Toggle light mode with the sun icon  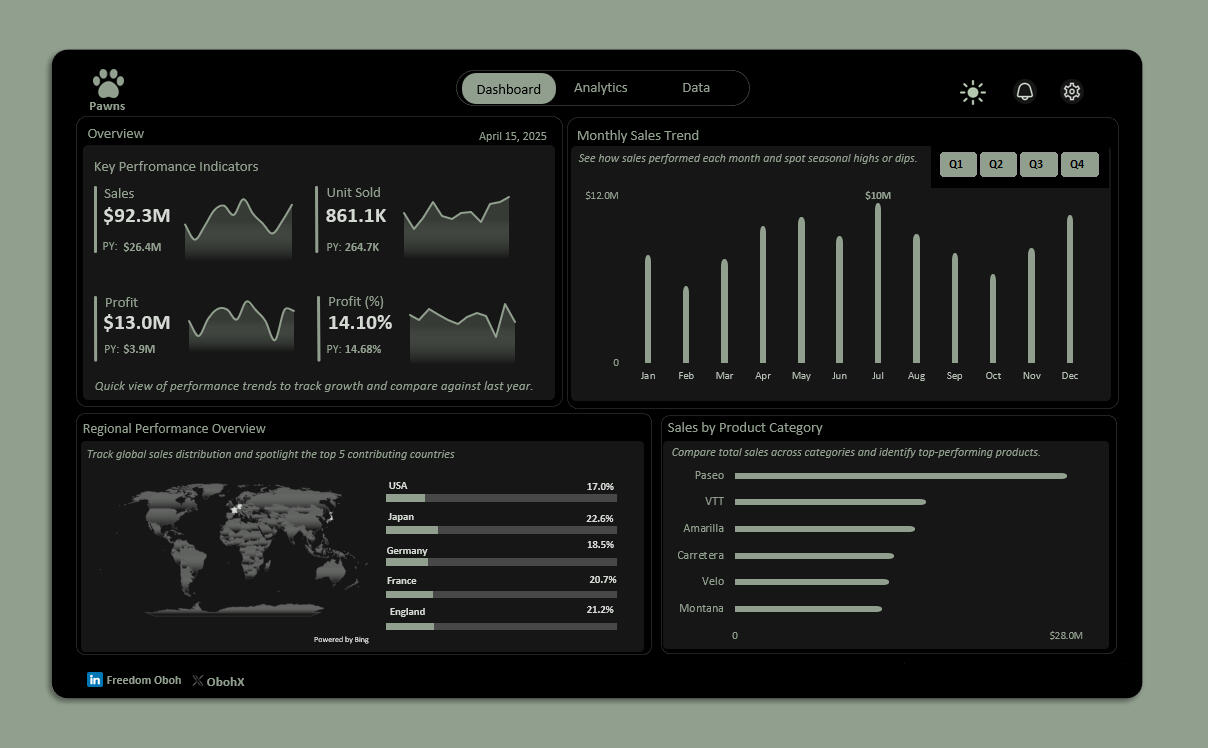pos(972,92)
